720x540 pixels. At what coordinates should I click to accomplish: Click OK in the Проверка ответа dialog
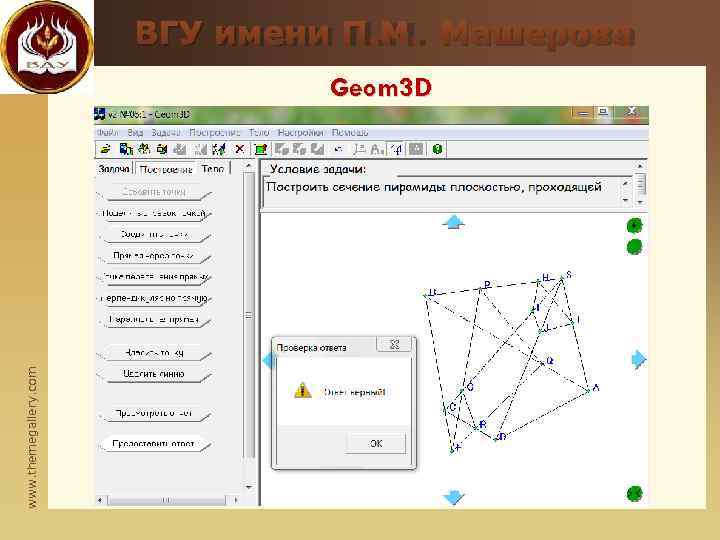(x=376, y=443)
